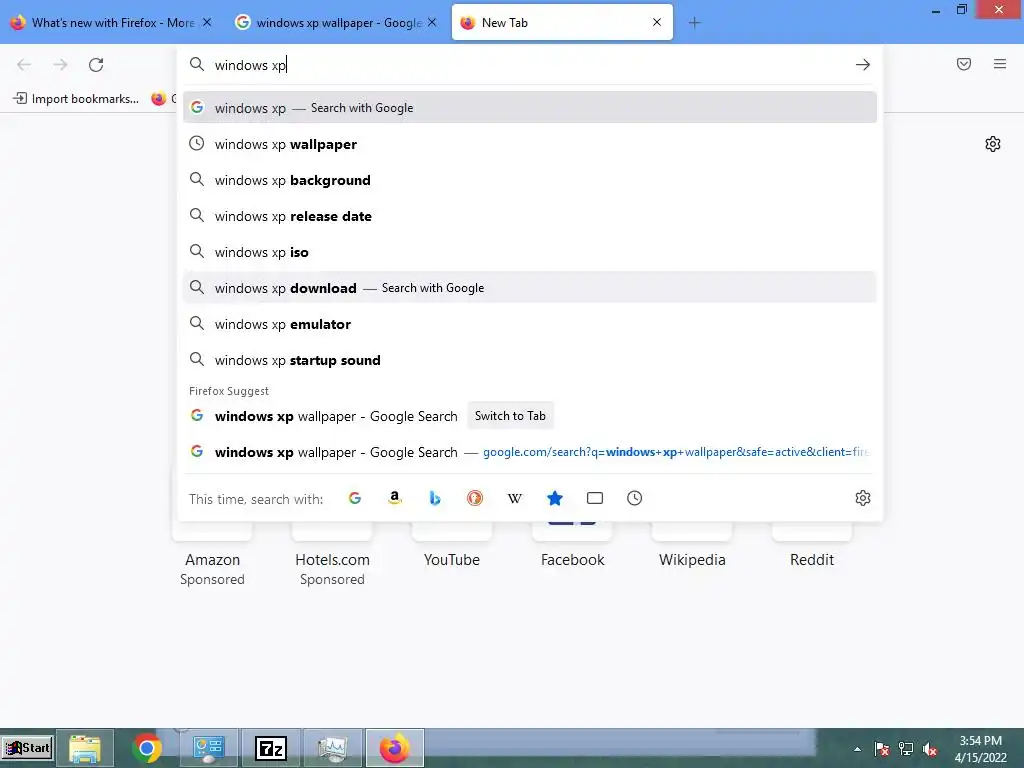Choose windows xp startup sound suggestion
Image resolution: width=1024 pixels, height=768 pixels.
coord(530,360)
